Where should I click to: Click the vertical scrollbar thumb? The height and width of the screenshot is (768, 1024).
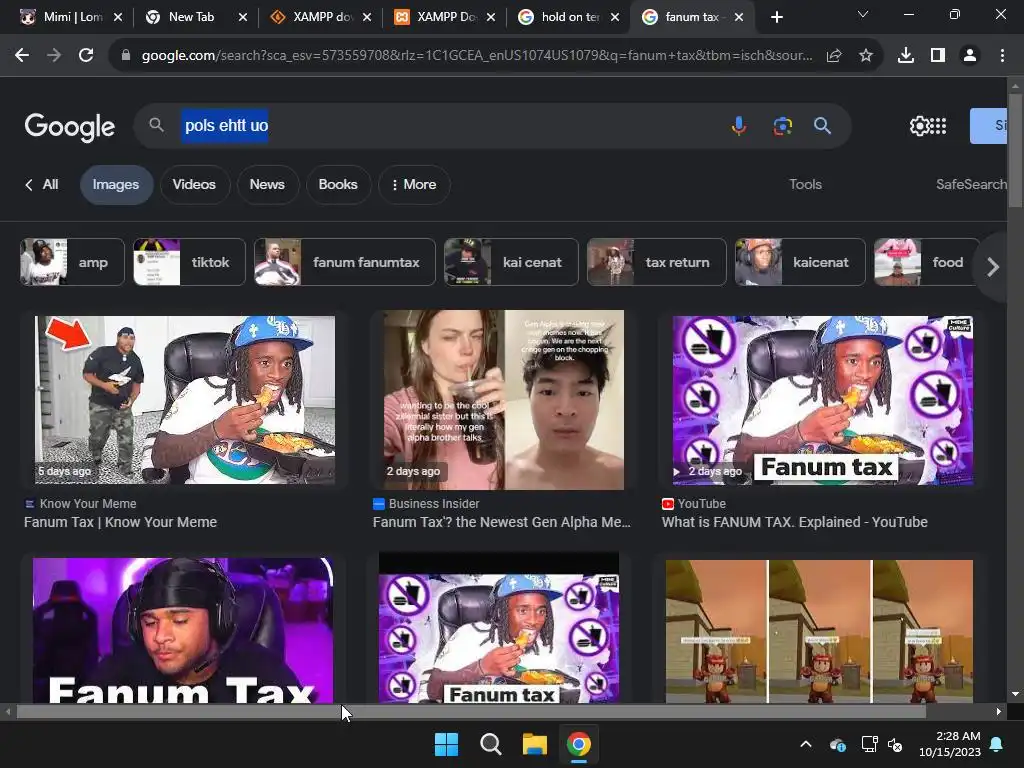(1015, 150)
